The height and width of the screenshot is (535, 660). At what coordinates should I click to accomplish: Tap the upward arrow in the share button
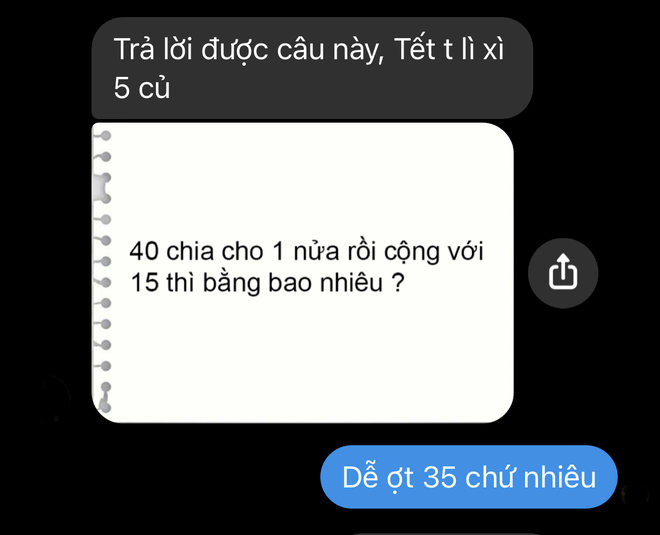pyautogui.click(x=563, y=265)
